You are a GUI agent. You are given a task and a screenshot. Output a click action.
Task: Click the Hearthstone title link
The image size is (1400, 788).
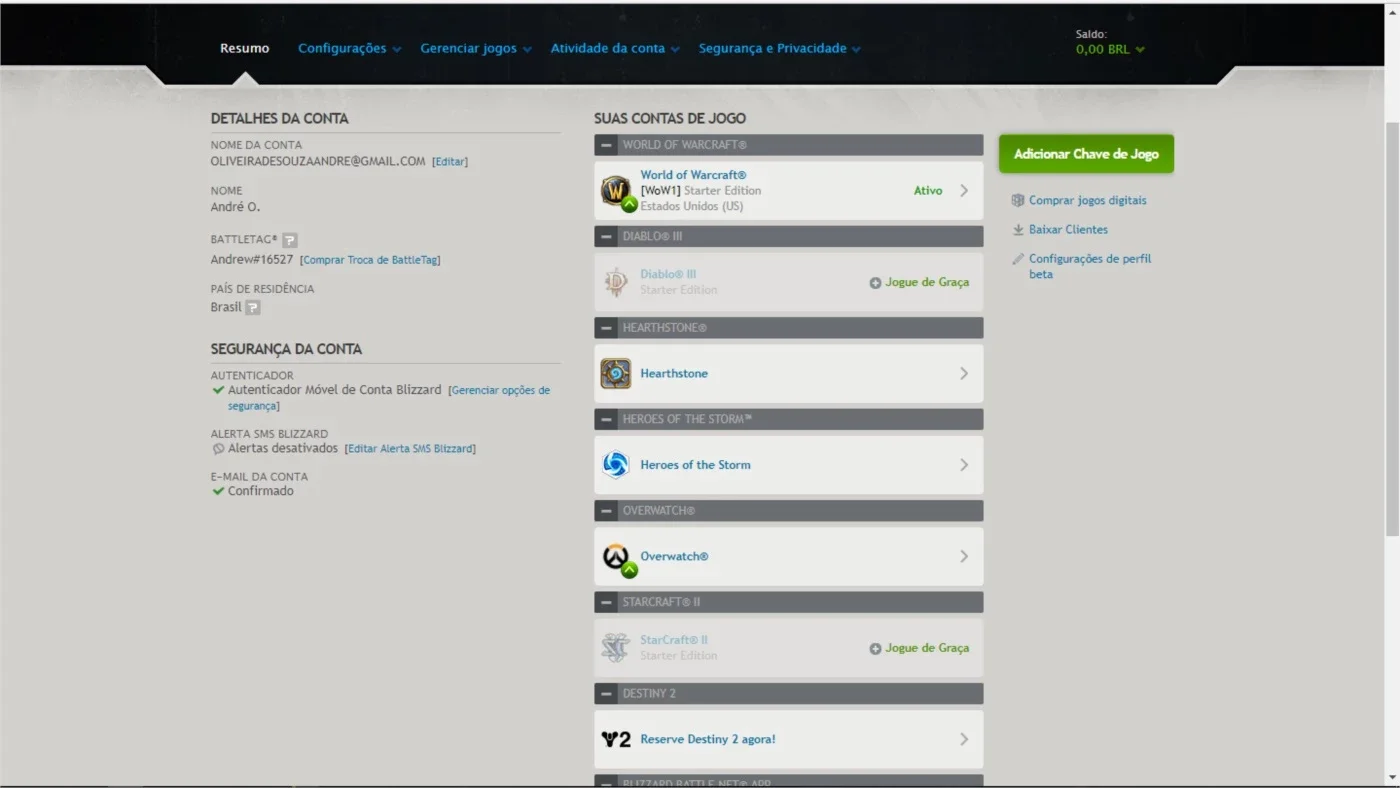coord(674,374)
